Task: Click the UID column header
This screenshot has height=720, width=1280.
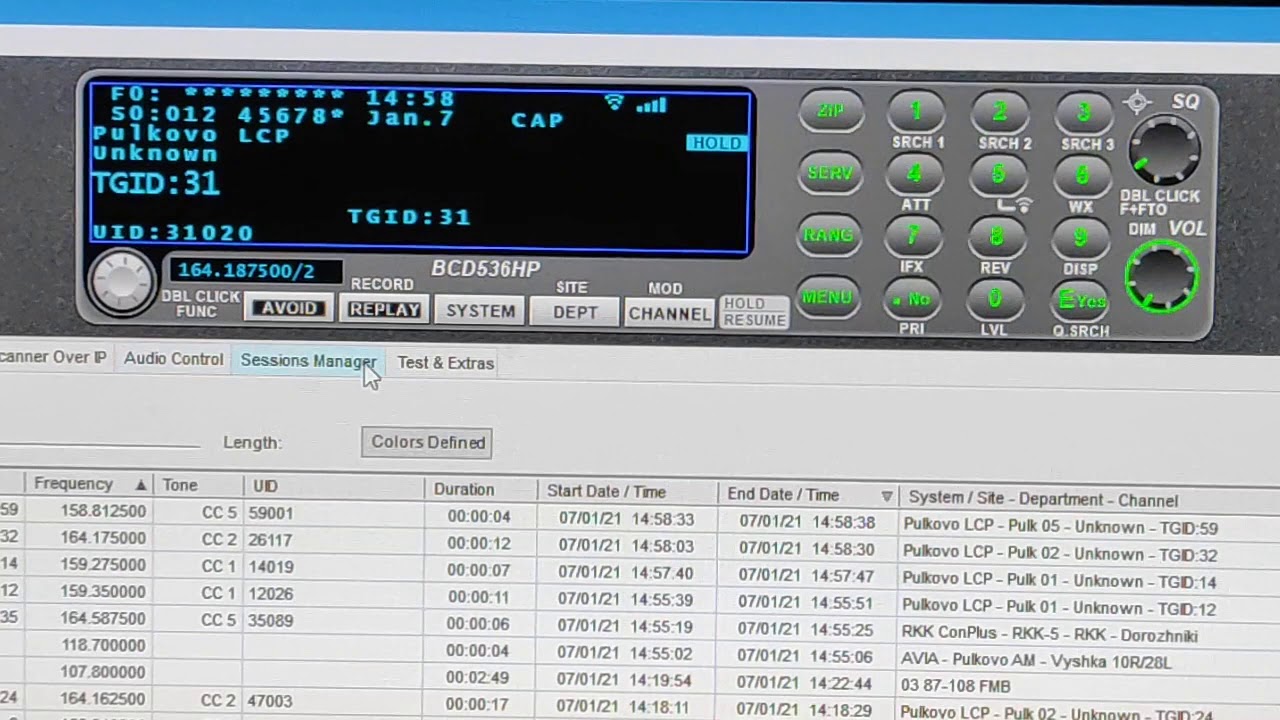Action: click(333, 487)
